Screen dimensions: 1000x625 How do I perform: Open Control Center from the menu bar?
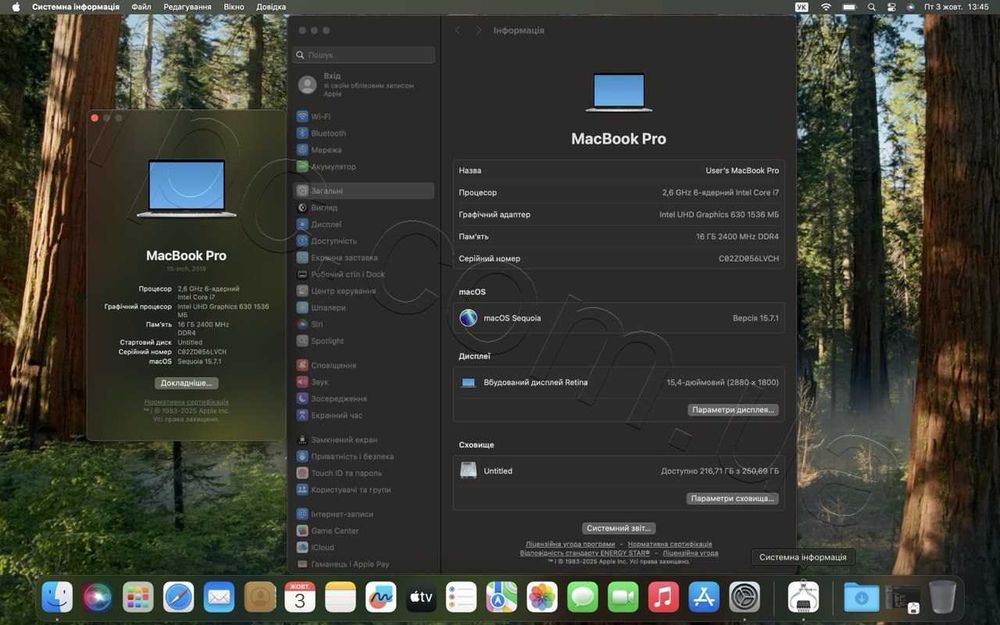(892, 7)
